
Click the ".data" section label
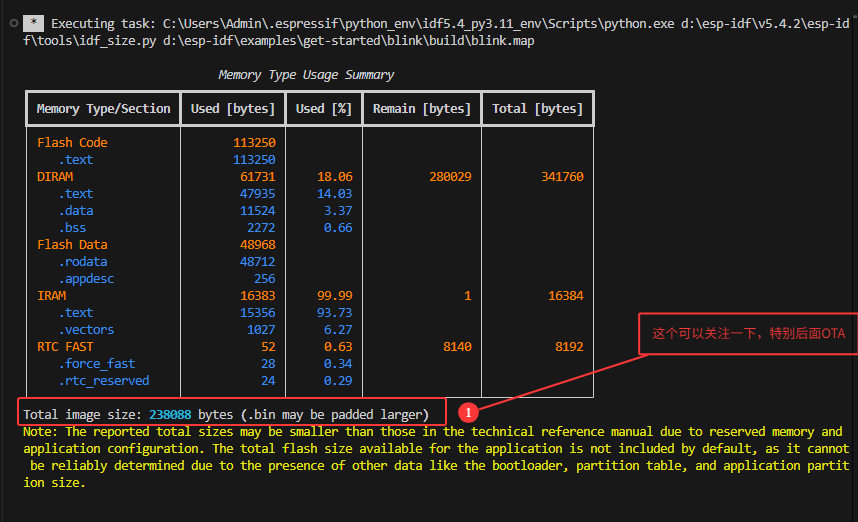click(76, 210)
